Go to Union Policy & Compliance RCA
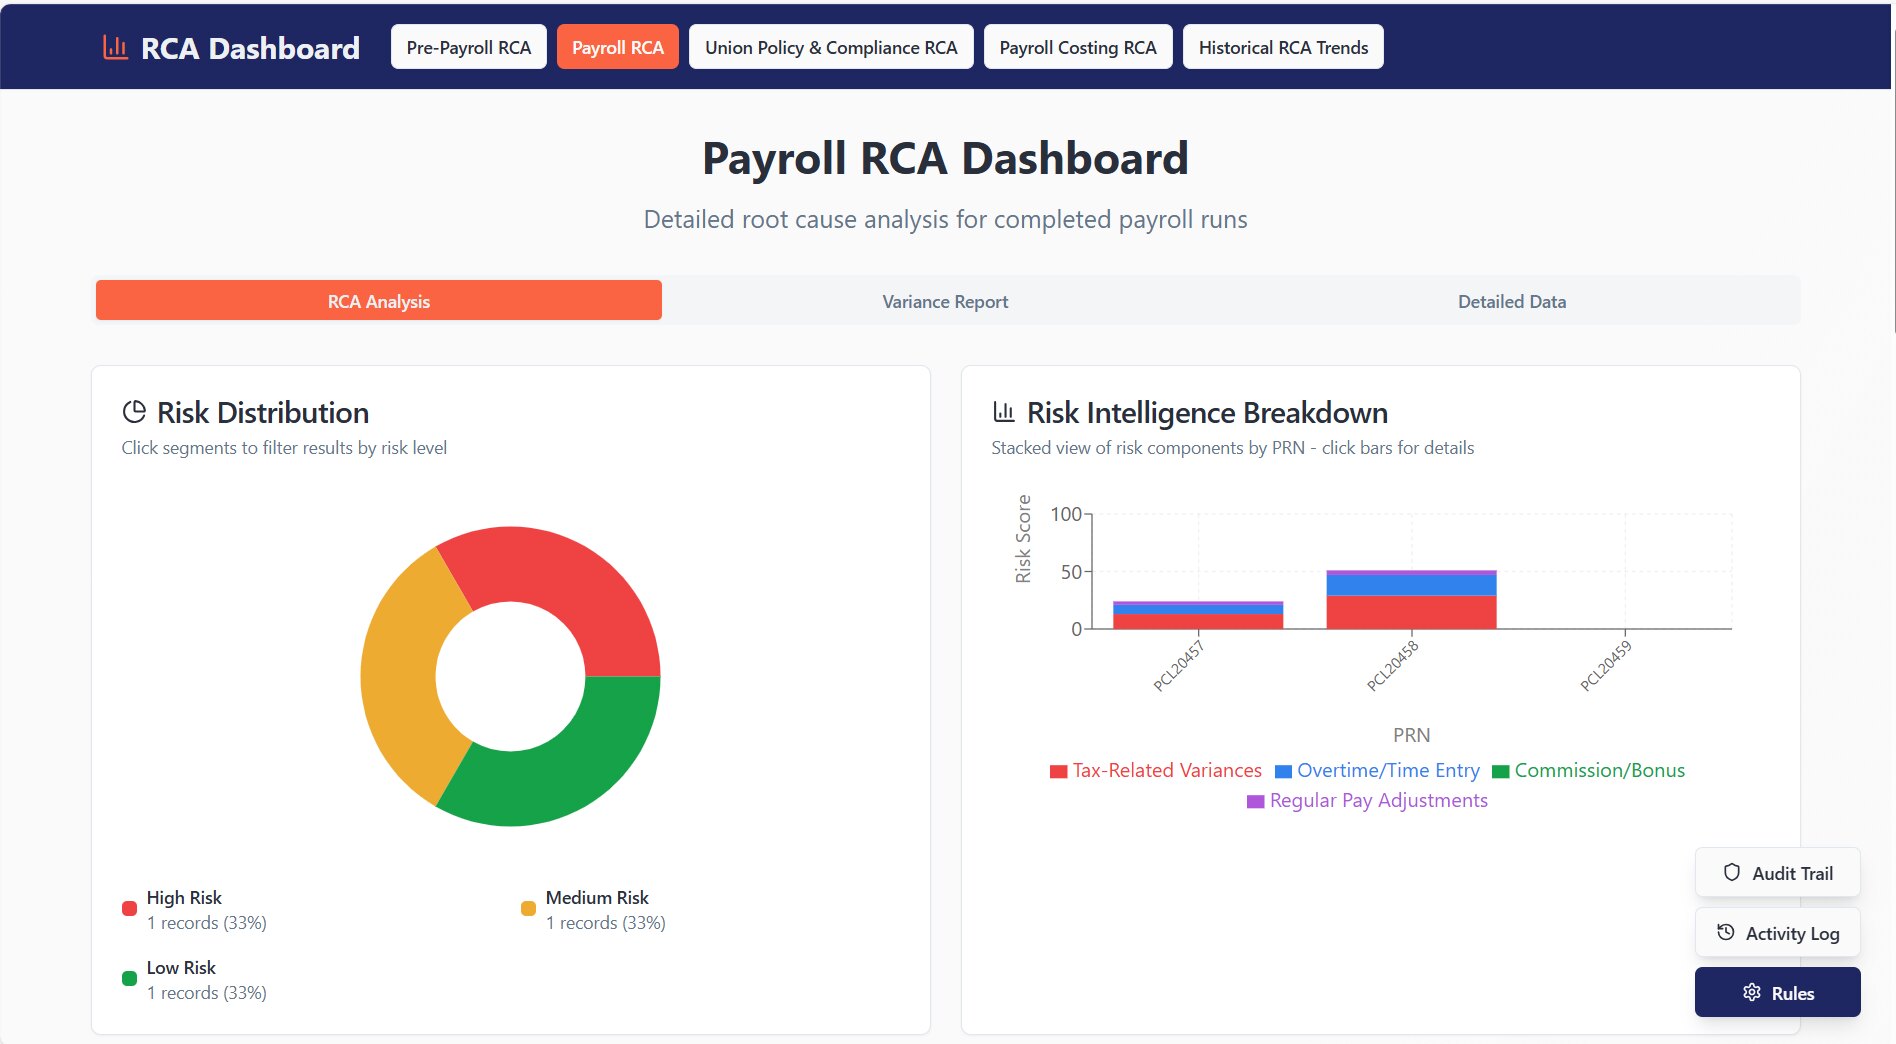 click(830, 47)
